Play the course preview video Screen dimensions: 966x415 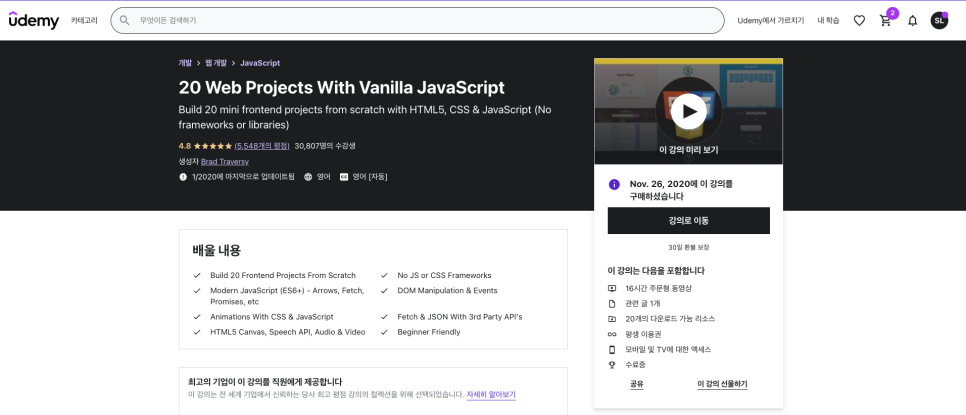689,111
